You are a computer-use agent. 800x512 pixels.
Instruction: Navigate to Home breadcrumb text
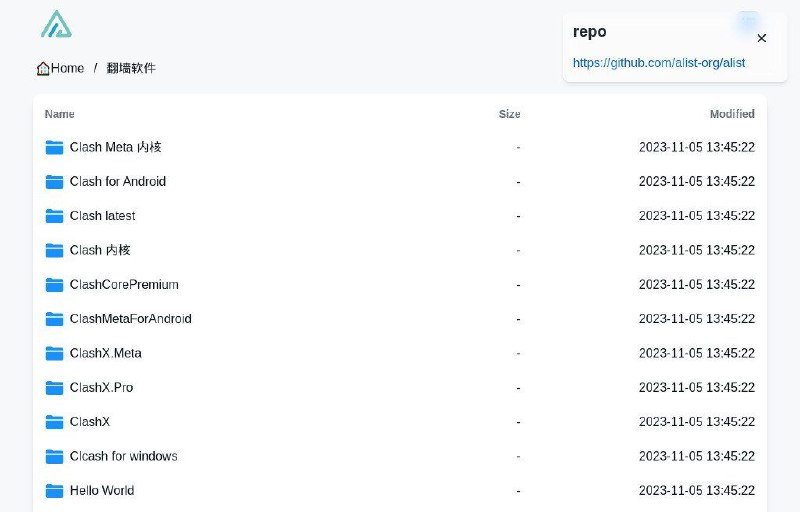[x=68, y=69]
